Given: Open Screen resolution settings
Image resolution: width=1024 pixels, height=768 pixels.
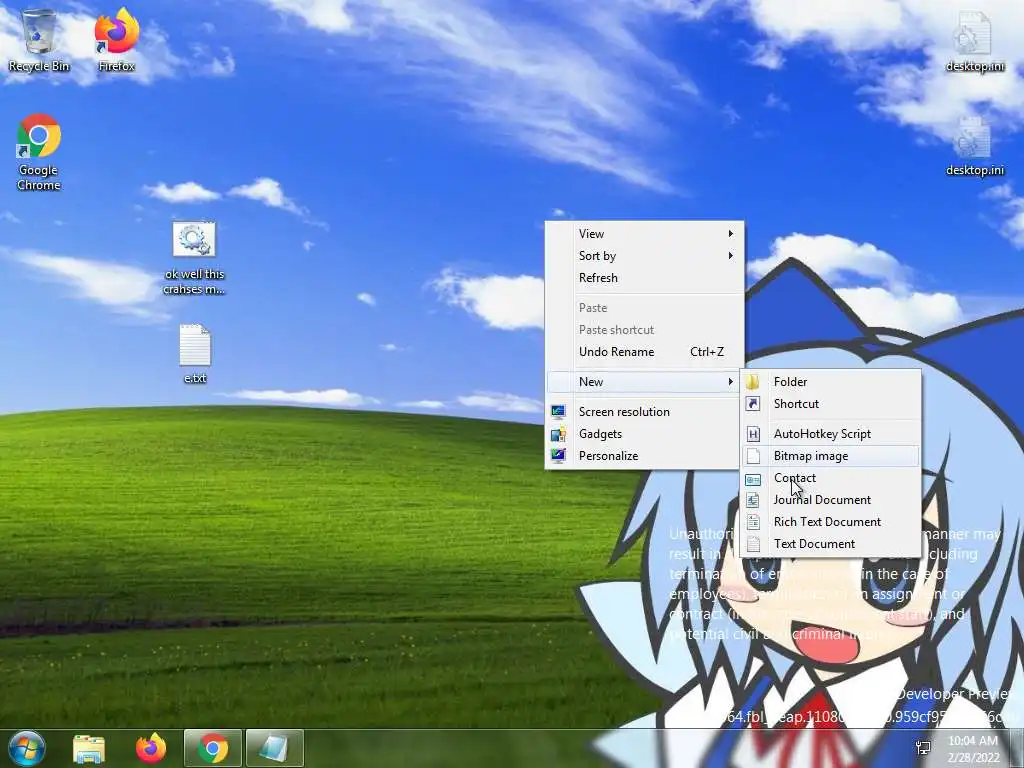Looking at the screenshot, I should tap(644, 411).
